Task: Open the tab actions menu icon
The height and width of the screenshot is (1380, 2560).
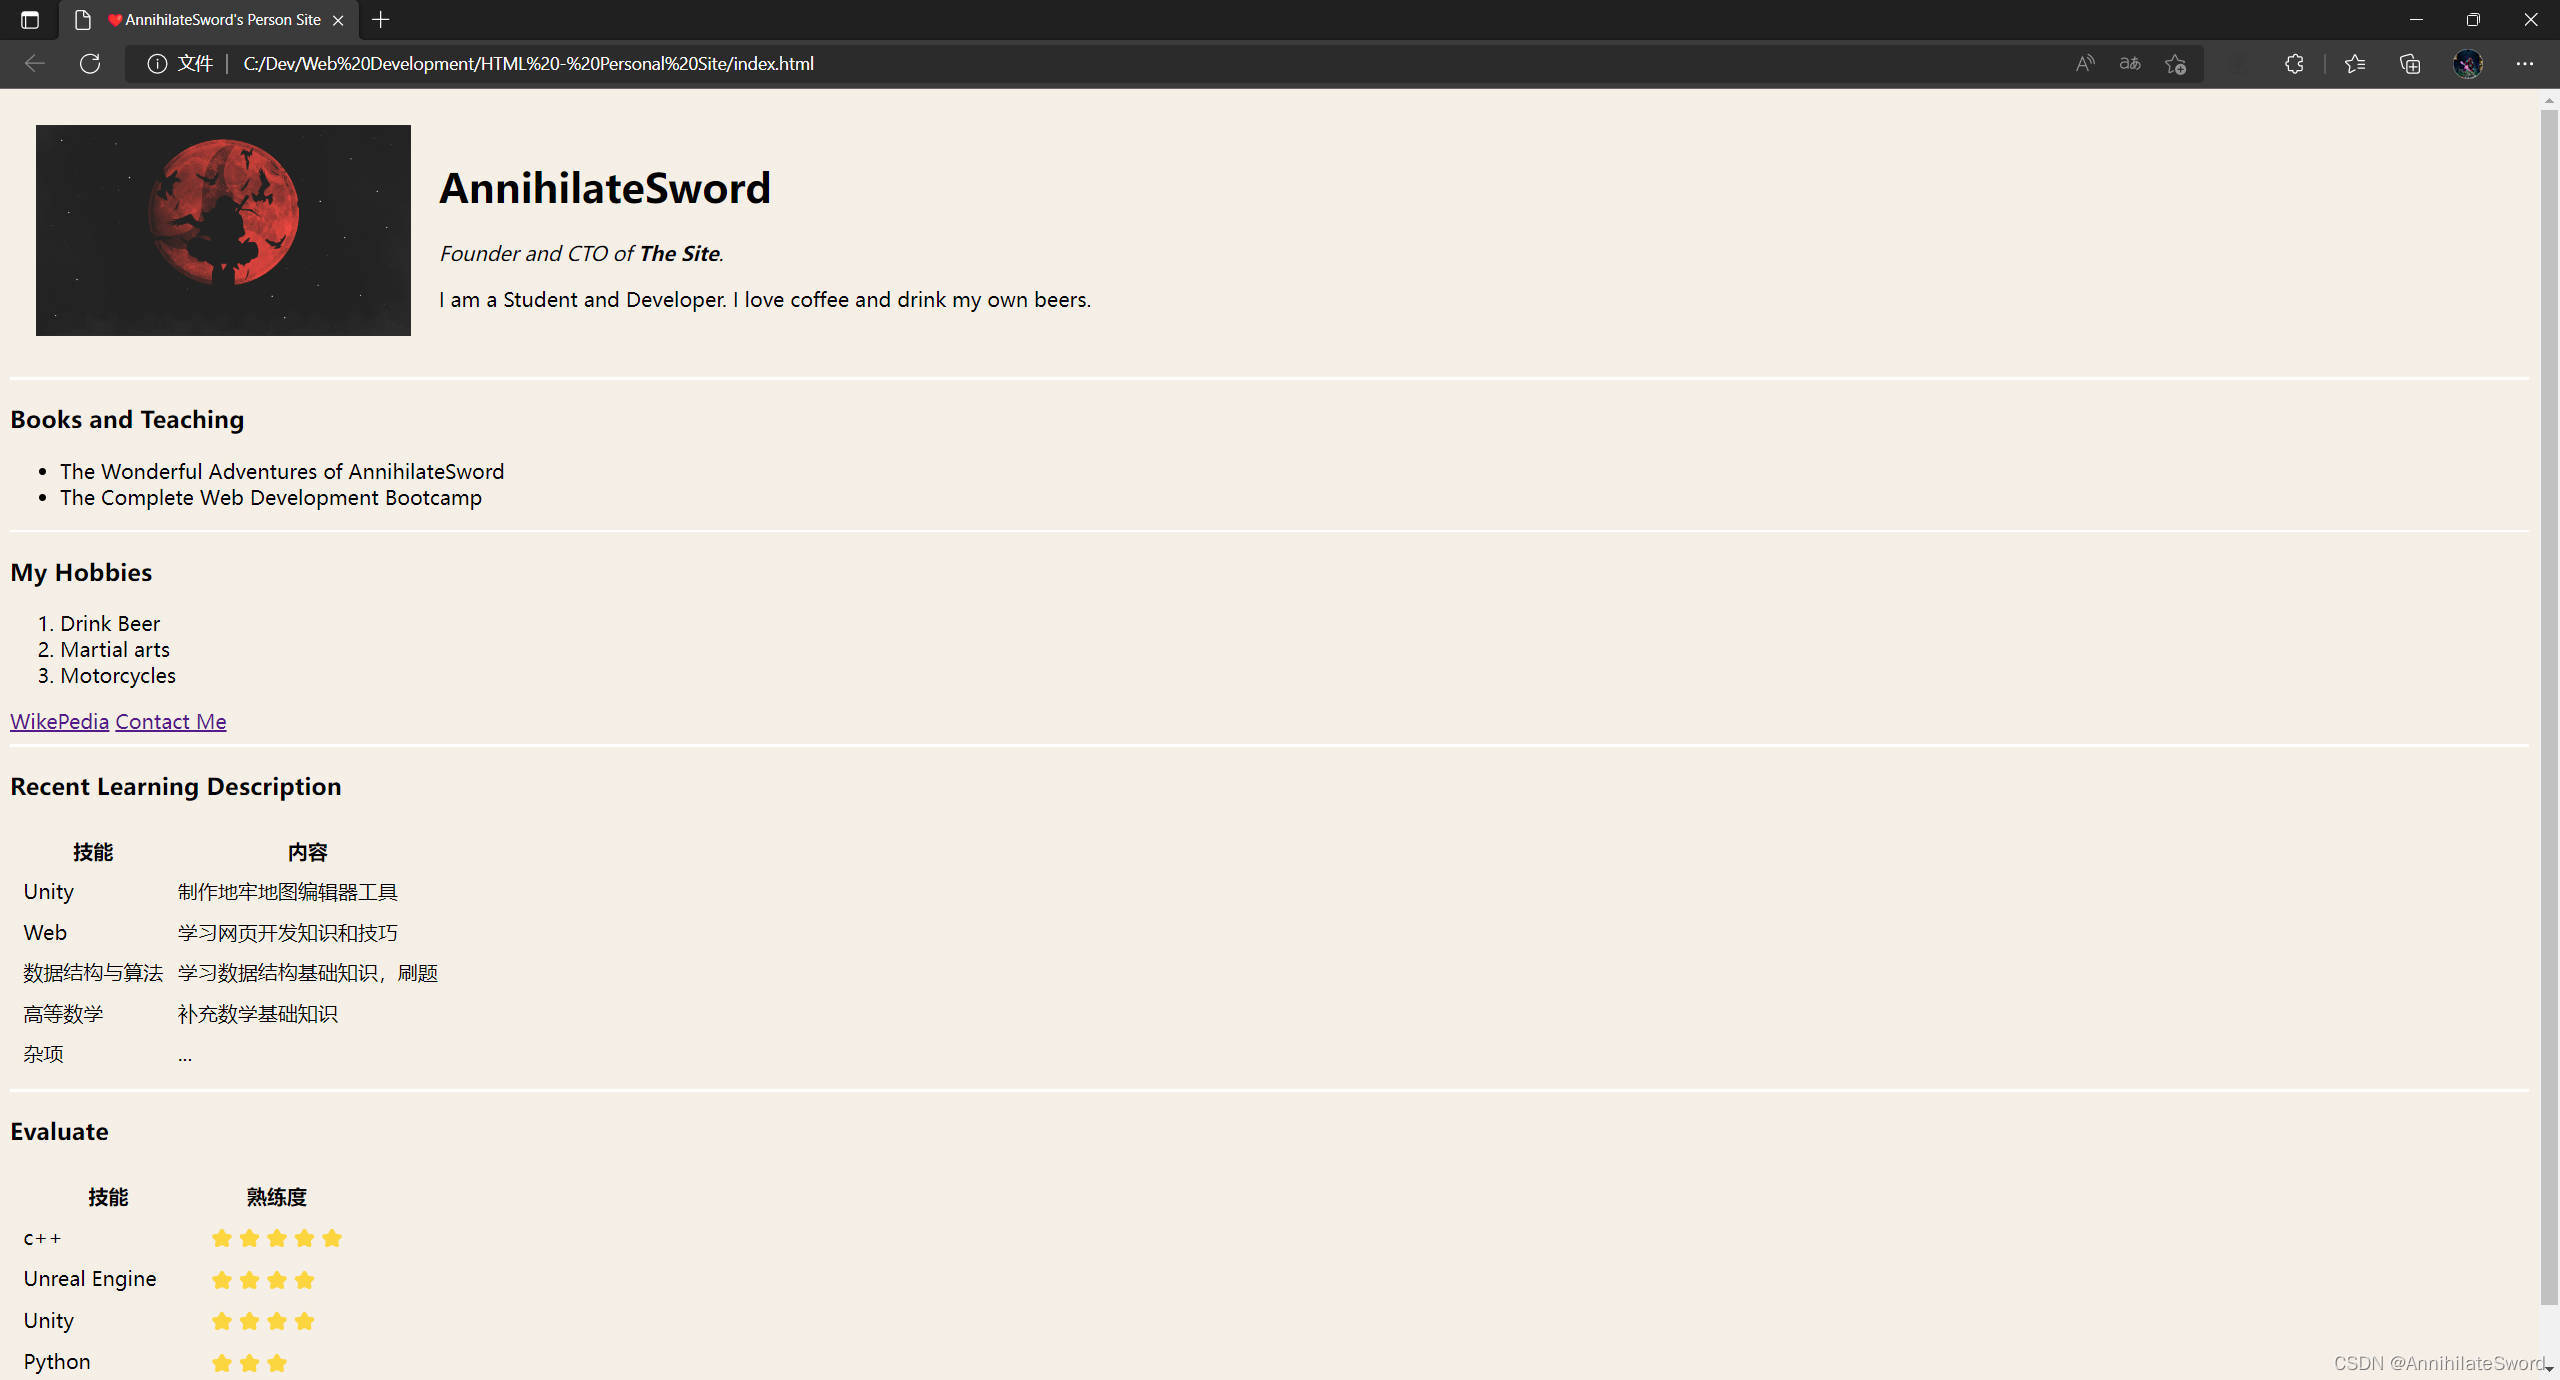Action: [x=30, y=20]
